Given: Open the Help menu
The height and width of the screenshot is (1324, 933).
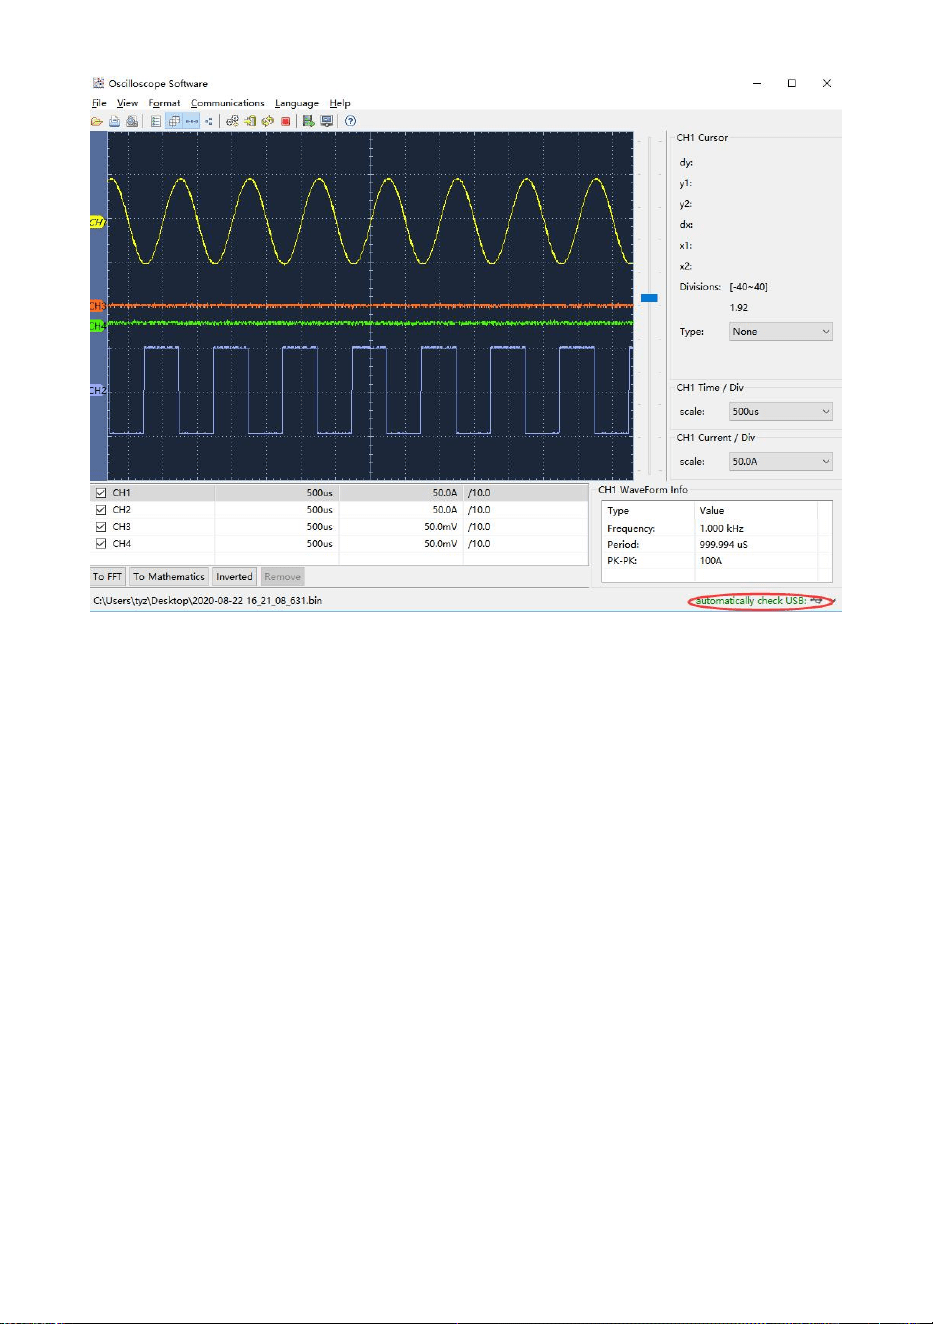Looking at the screenshot, I should (x=340, y=103).
